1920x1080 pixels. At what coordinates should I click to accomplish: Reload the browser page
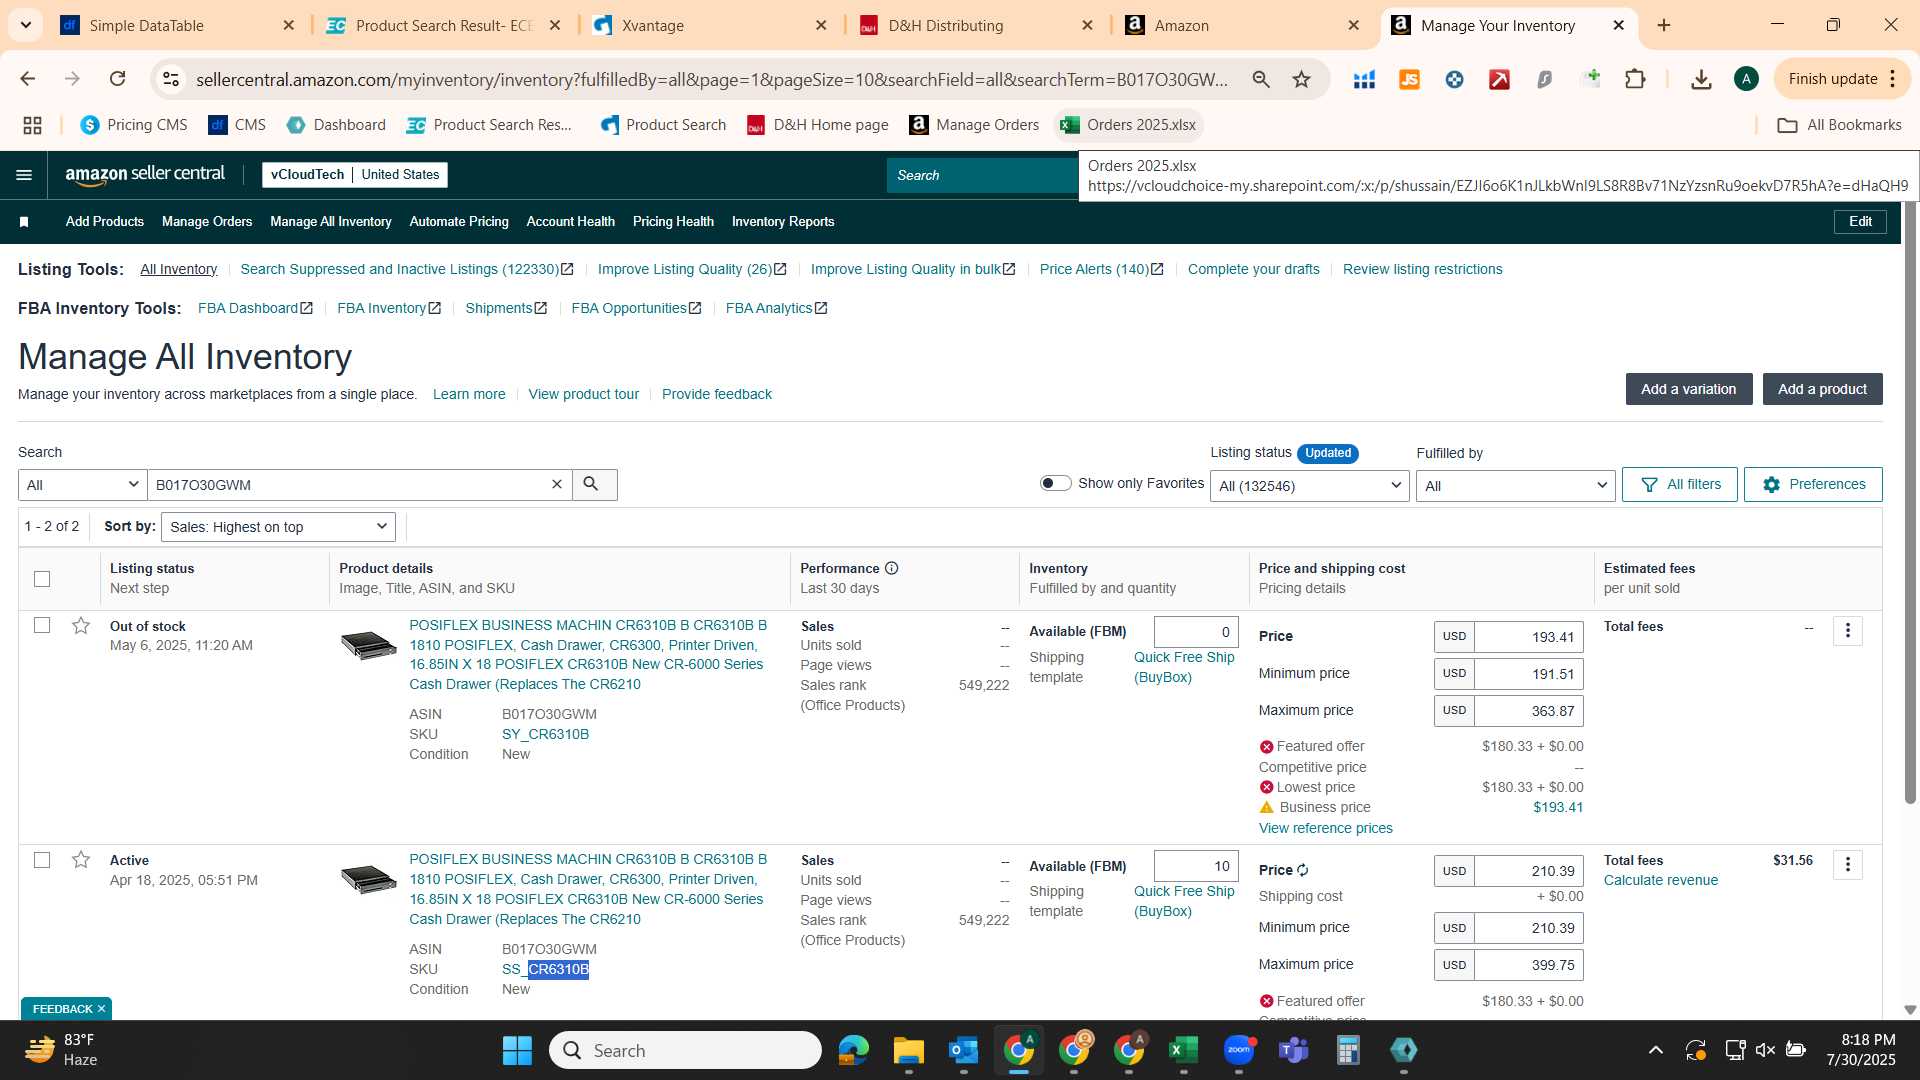pos(117,79)
